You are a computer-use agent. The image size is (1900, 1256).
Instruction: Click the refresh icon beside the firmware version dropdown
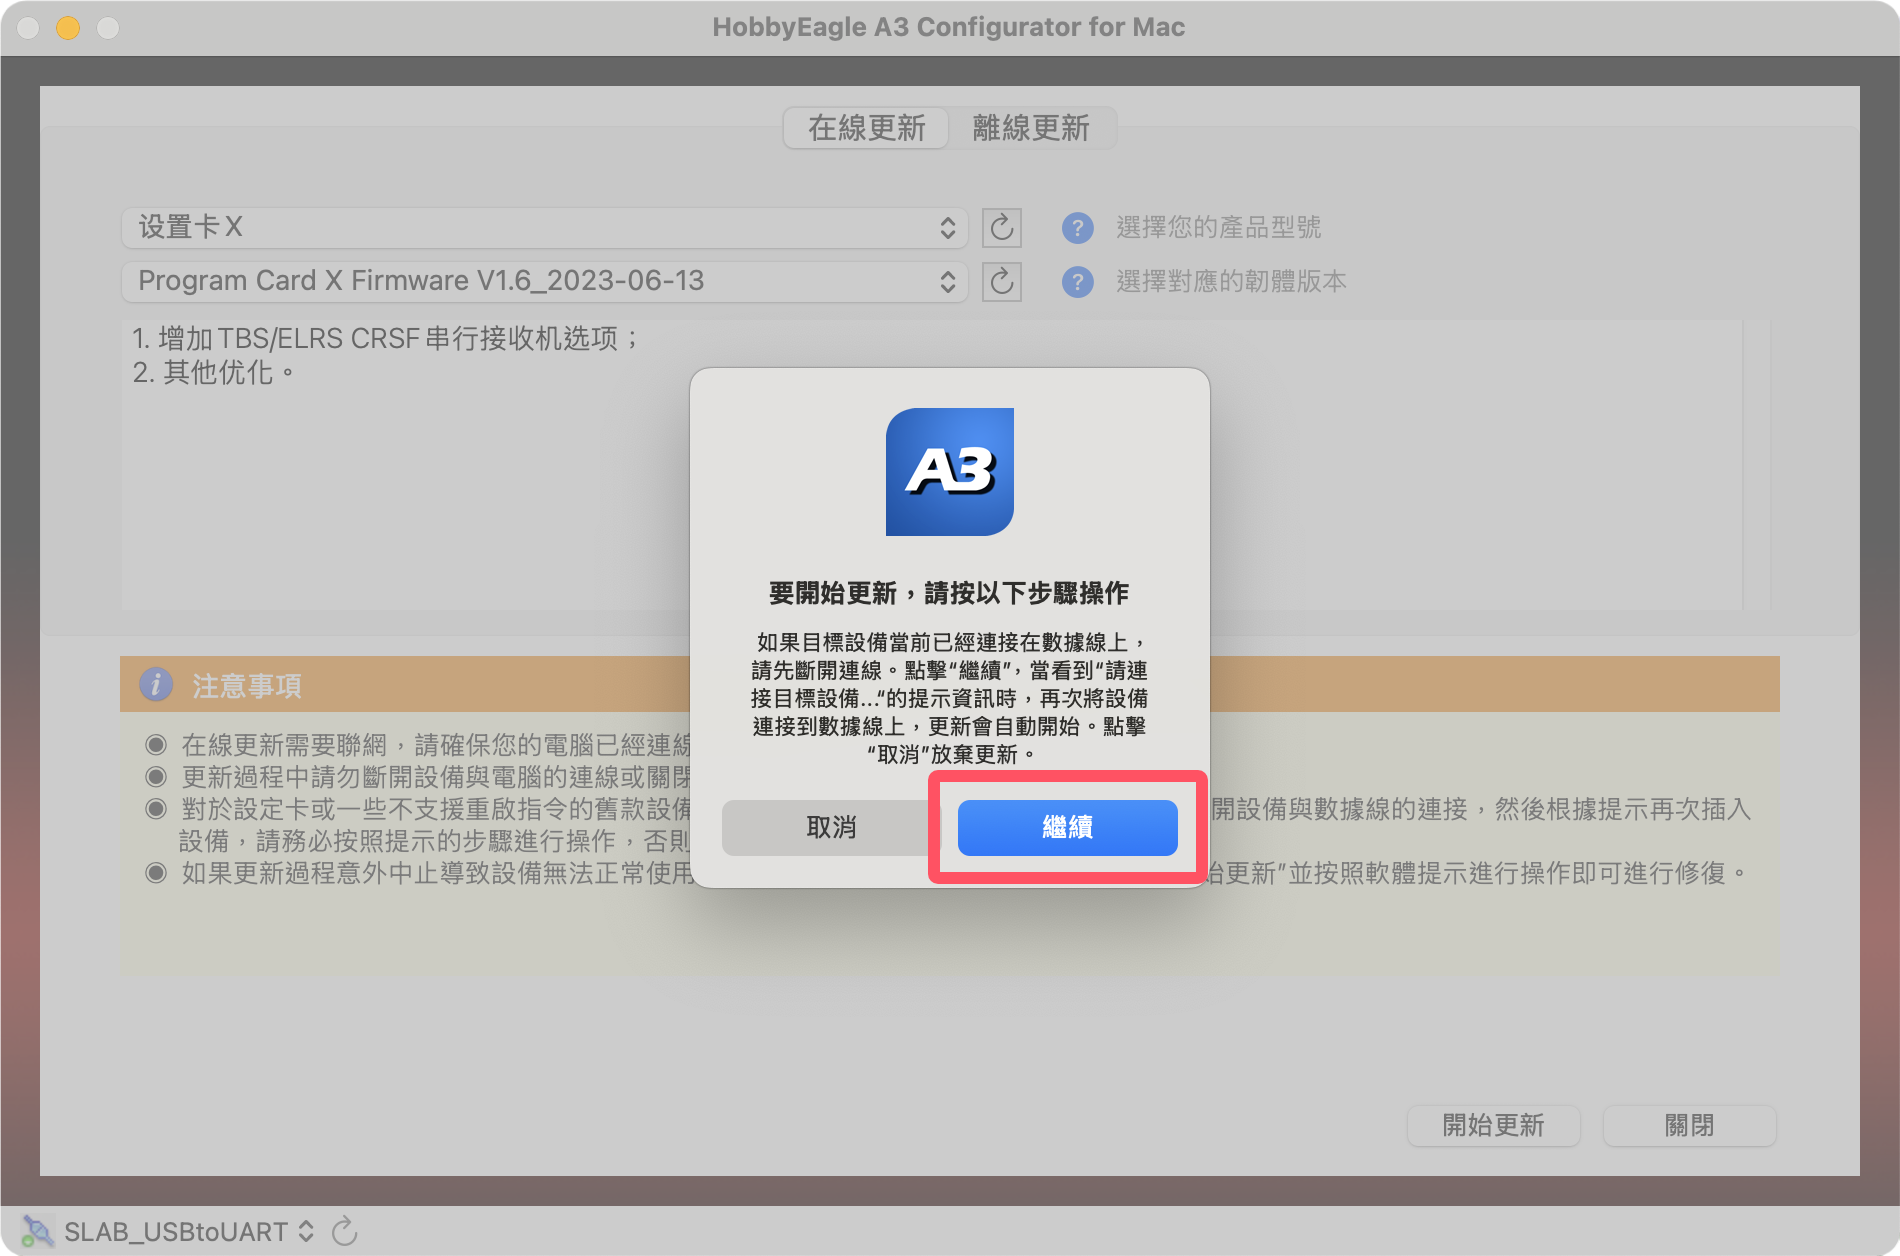coord(1001,282)
